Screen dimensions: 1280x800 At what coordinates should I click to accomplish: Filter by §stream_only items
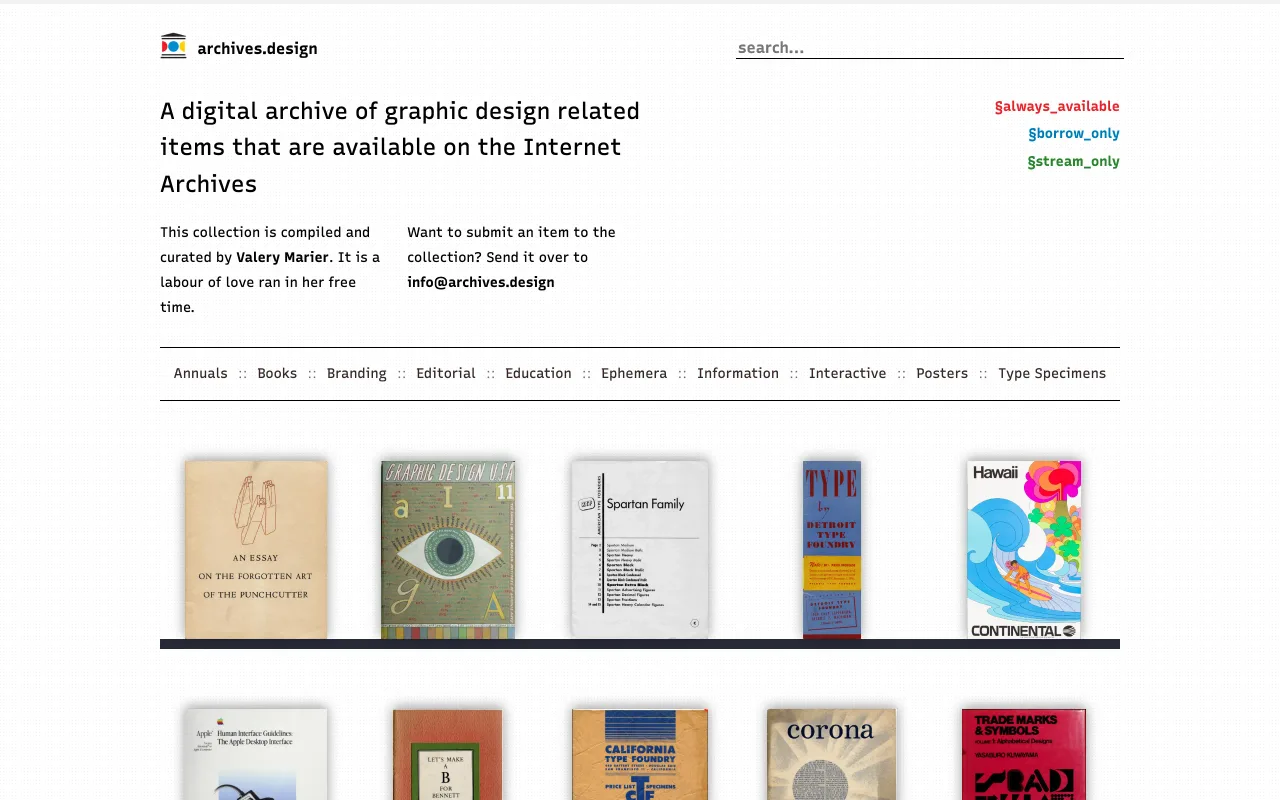[x=1074, y=161]
